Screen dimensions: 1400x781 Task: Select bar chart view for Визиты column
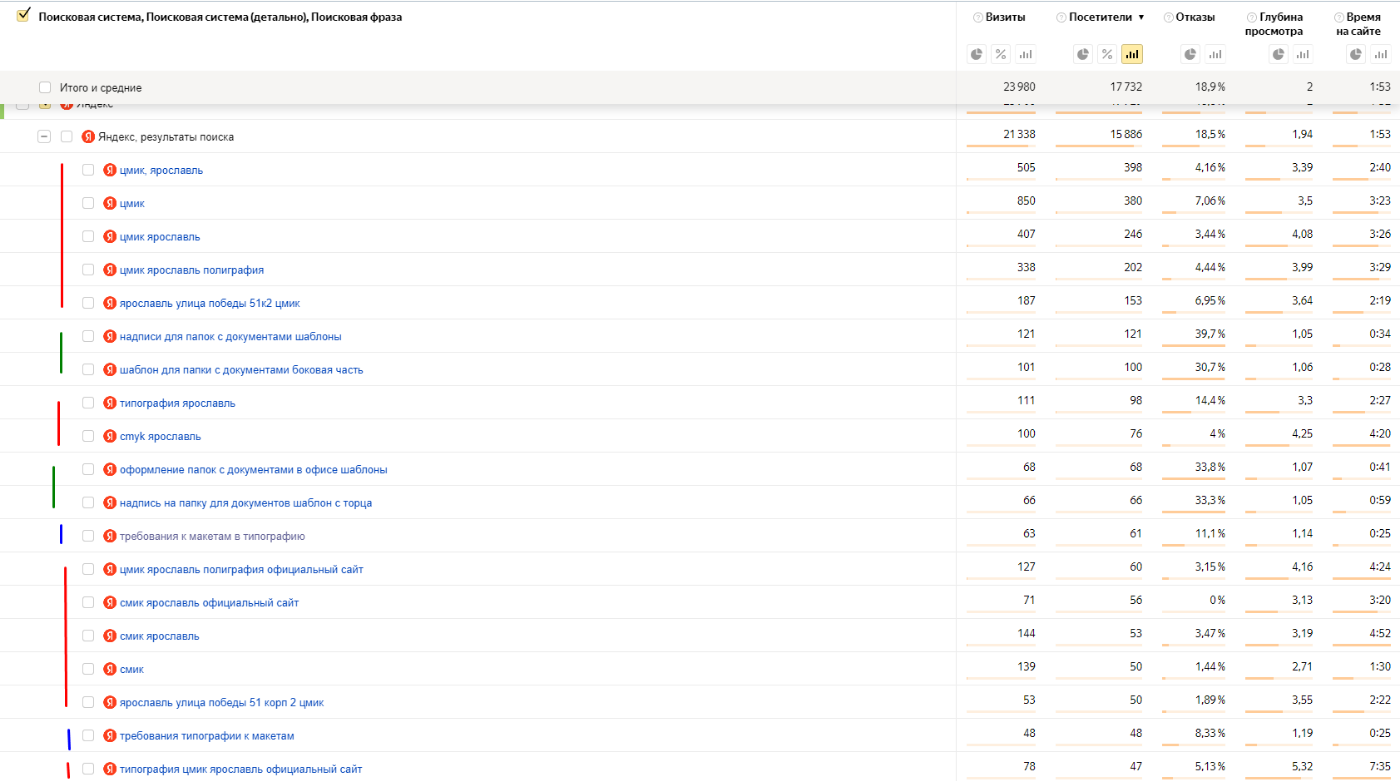click(1025, 54)
